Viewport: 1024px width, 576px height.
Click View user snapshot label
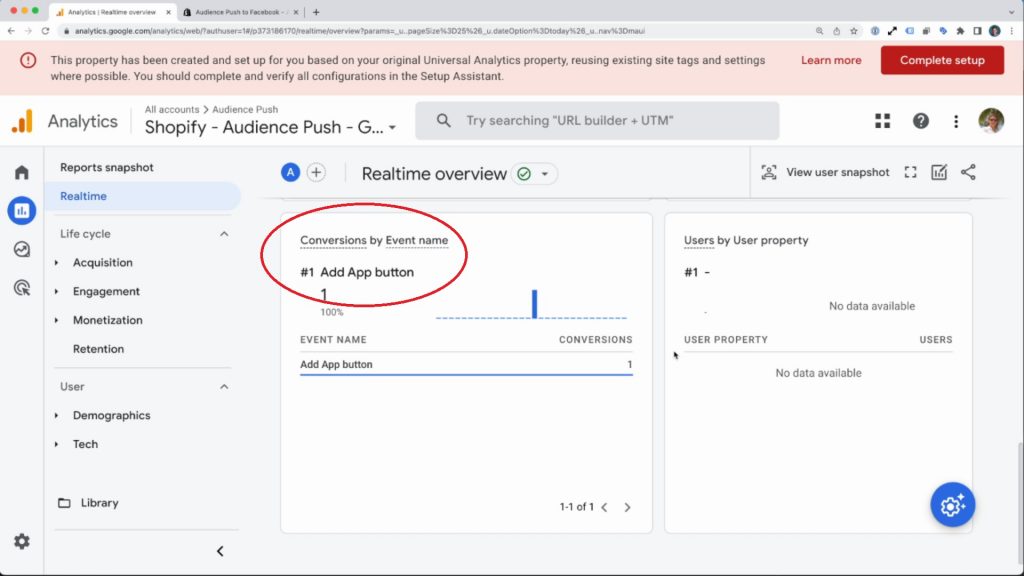[x=837, y=172]
